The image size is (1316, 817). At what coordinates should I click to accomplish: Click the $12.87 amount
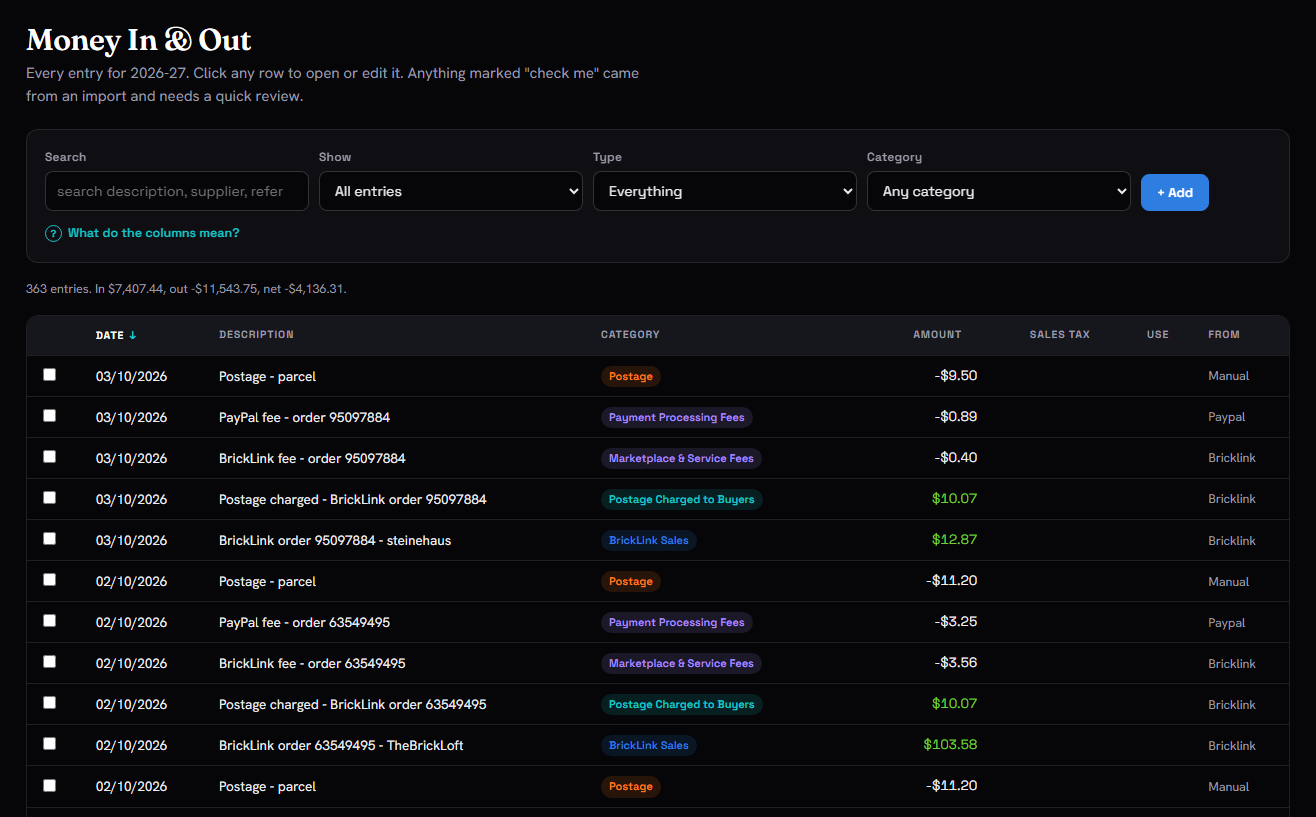pos(954,539)
